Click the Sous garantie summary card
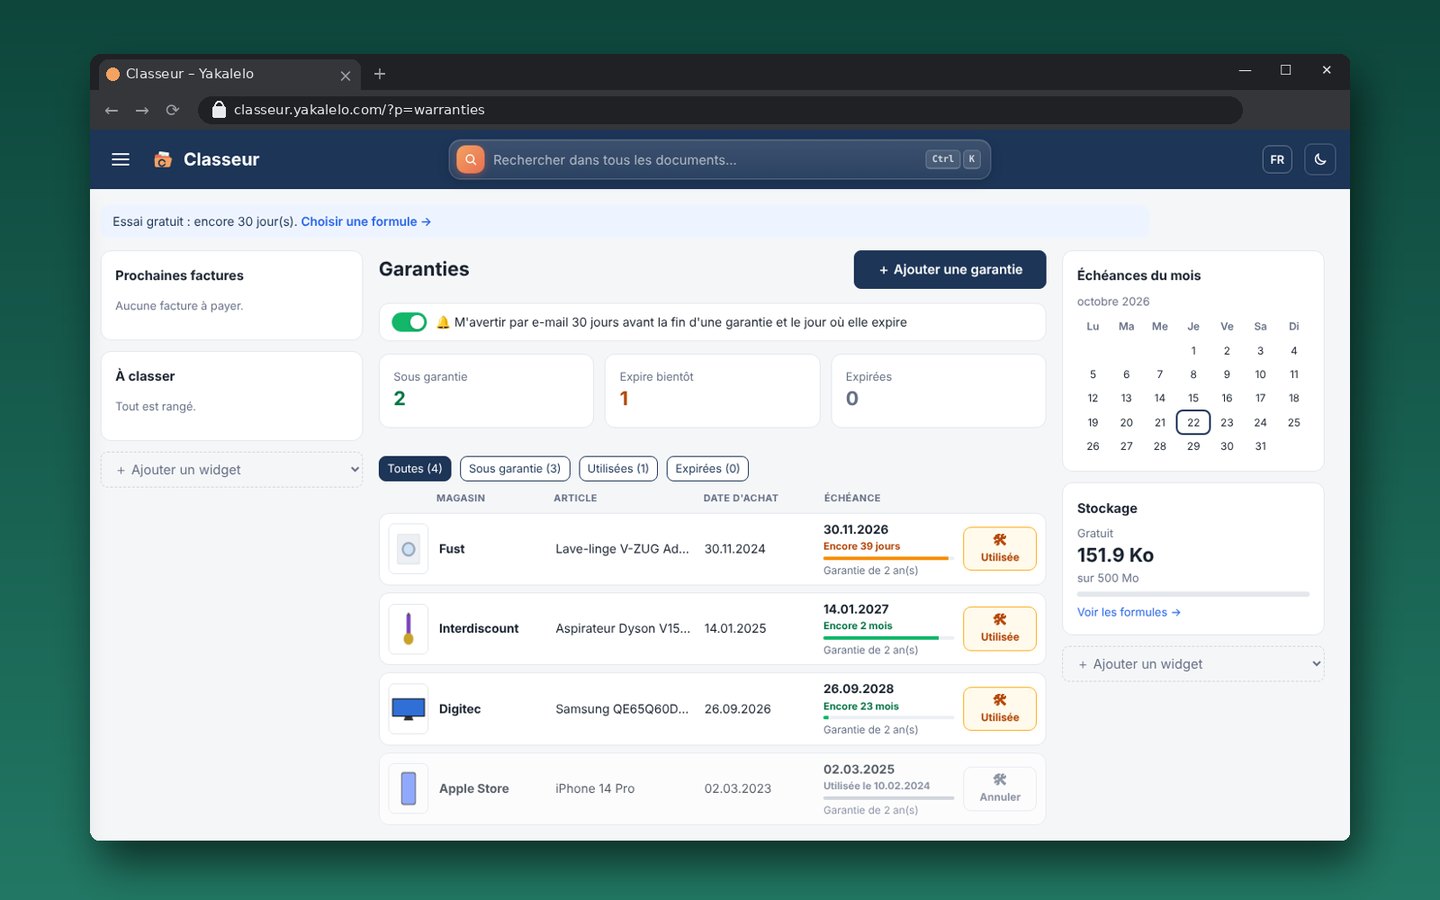Viewport: 1440px width, 900px height. (486, 391)
